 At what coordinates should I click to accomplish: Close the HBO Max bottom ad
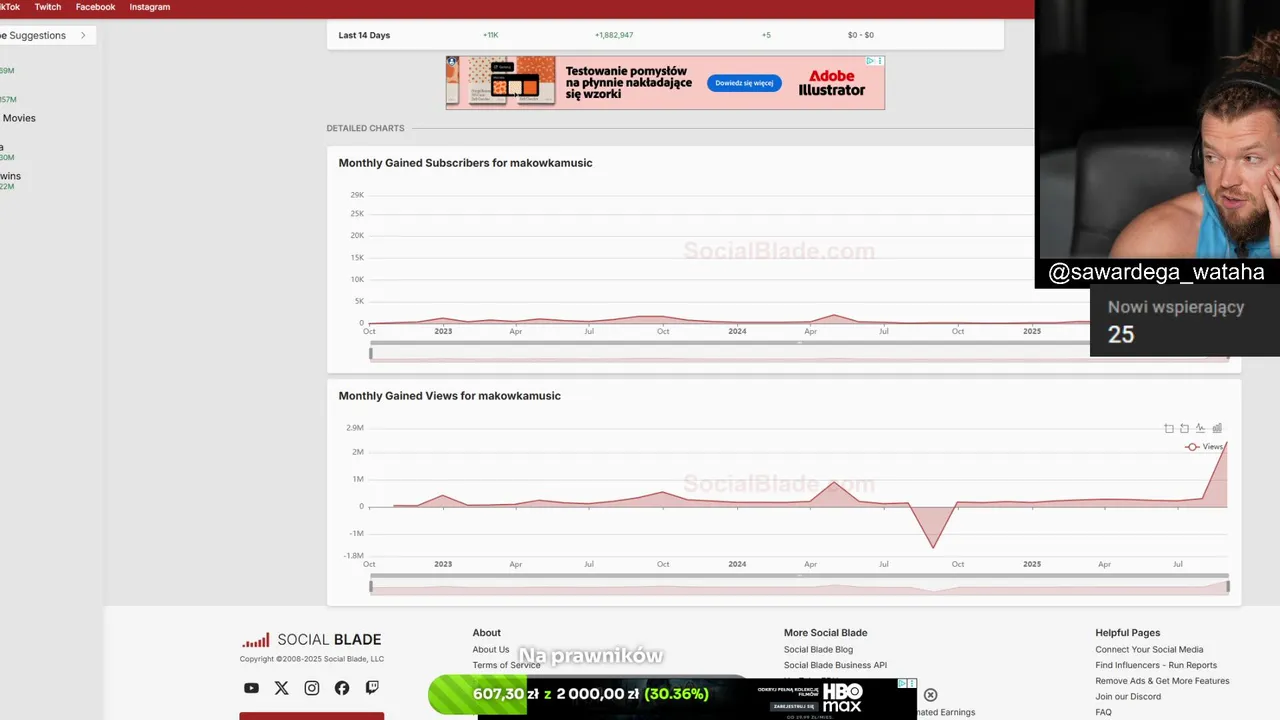click(930, 695)
